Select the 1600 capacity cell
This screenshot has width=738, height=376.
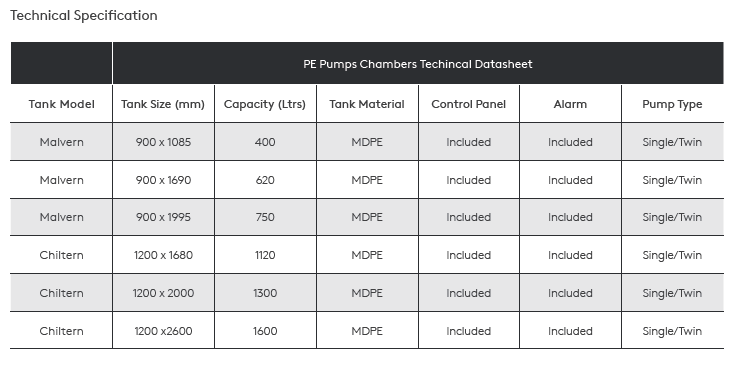point(265,331)
